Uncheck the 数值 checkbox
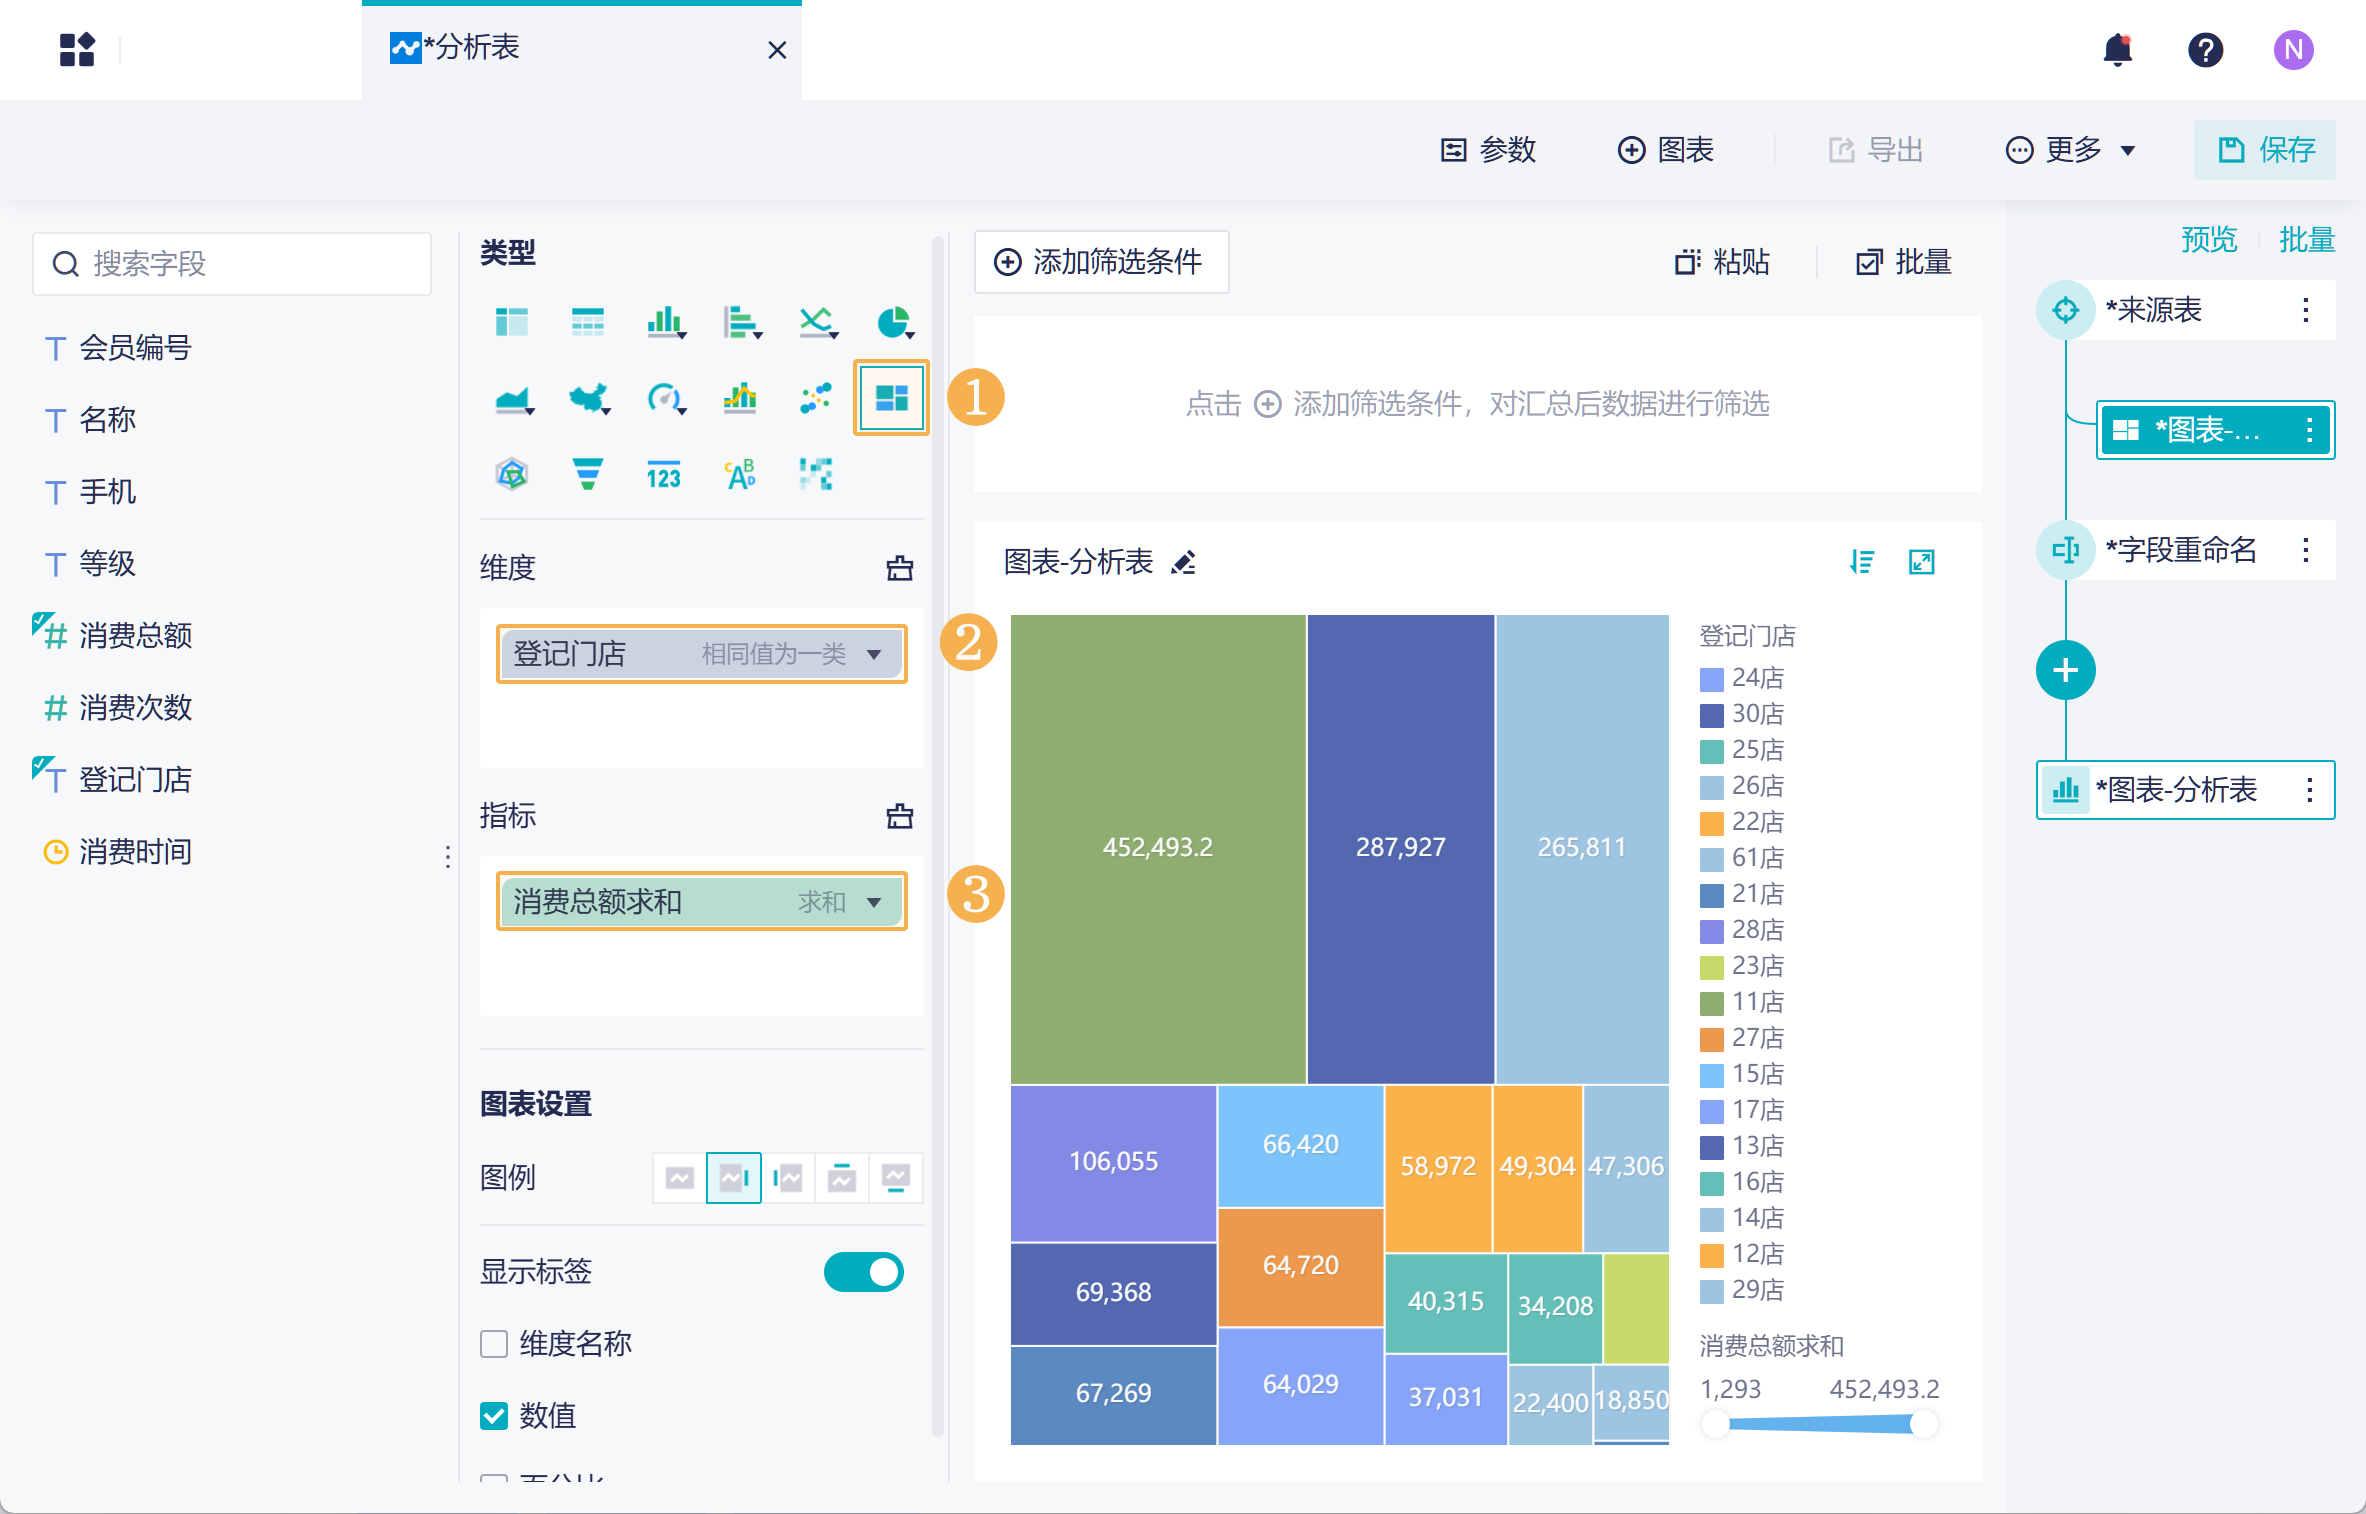 point(494,1415)
